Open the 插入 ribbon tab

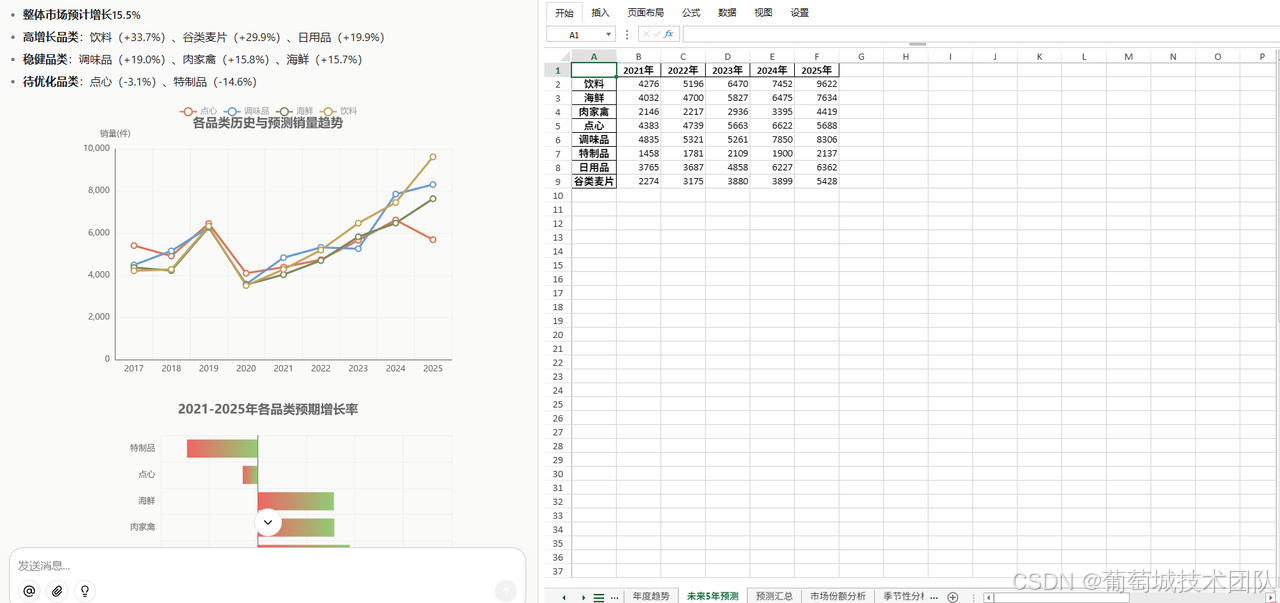(x=600, y=13)
